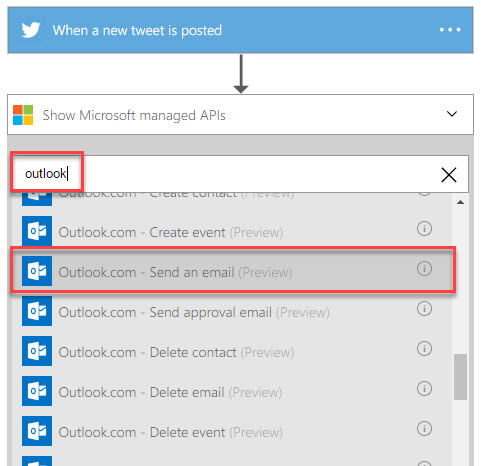Select the 'When a new tweet is posted' card
This screenshot has height=466, width=481.
[x=240, y=30]
